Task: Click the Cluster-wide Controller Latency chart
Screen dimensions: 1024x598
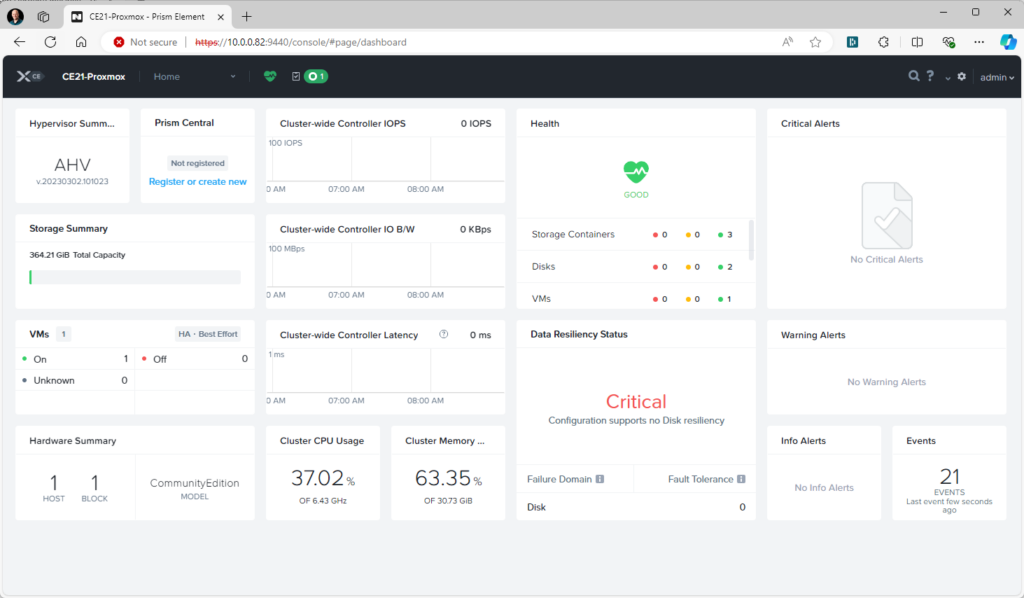Action: click(x=385, y=370)
